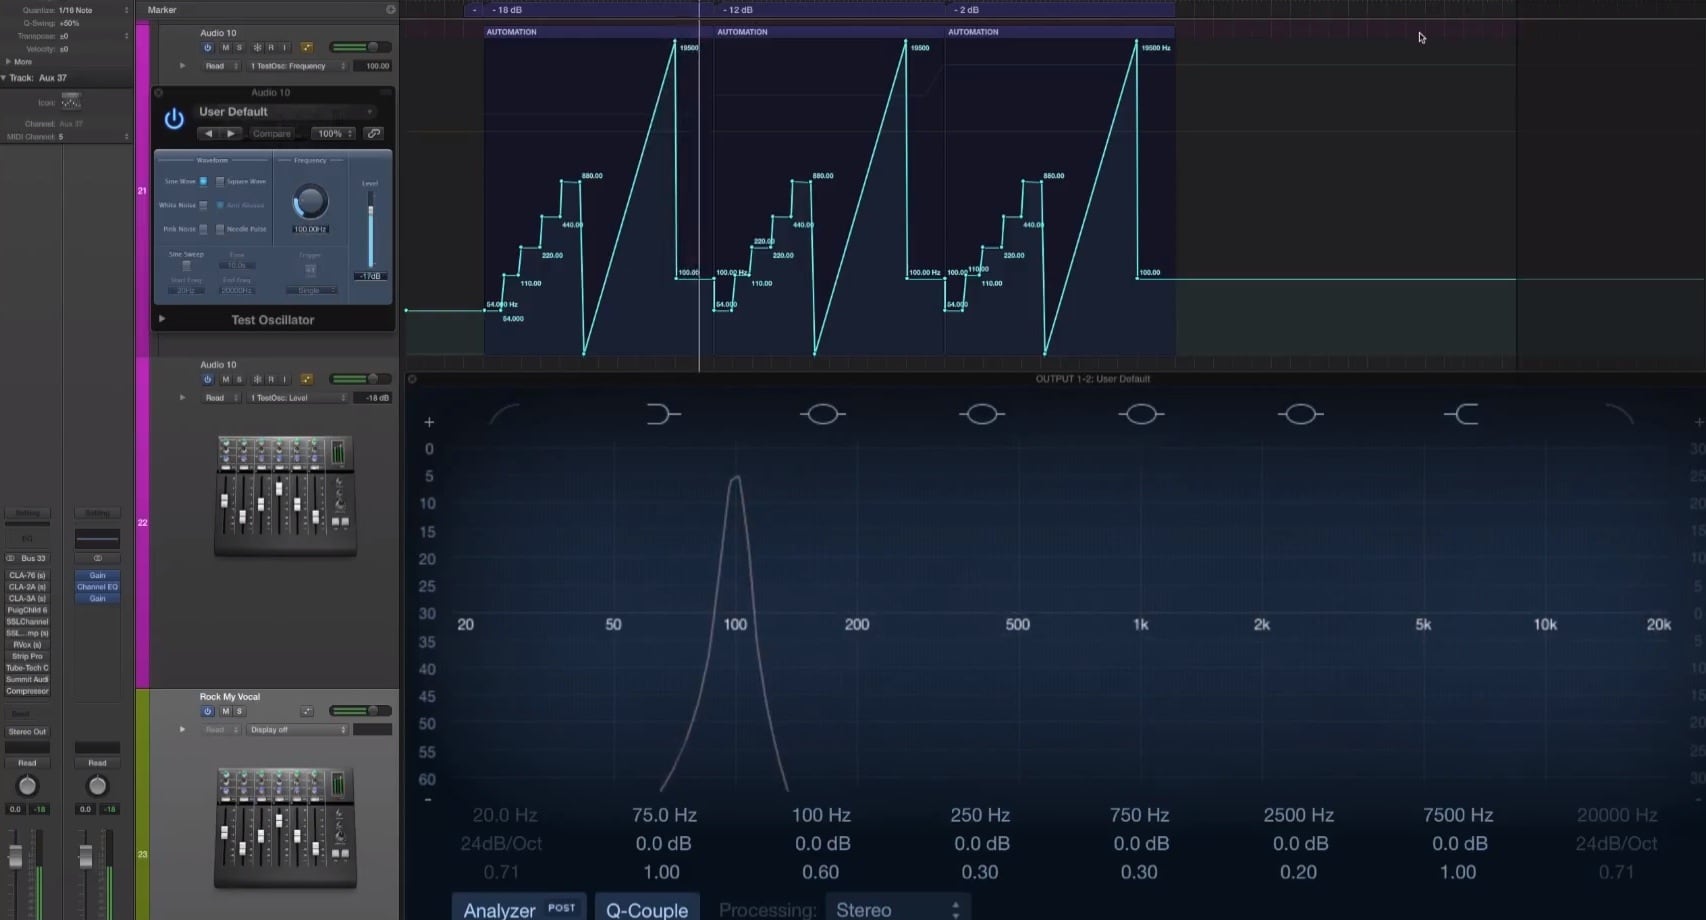Toggle the 250 Hz parametric band icon
Viewport: 1706px width, 920px height.
coord(981,414)
